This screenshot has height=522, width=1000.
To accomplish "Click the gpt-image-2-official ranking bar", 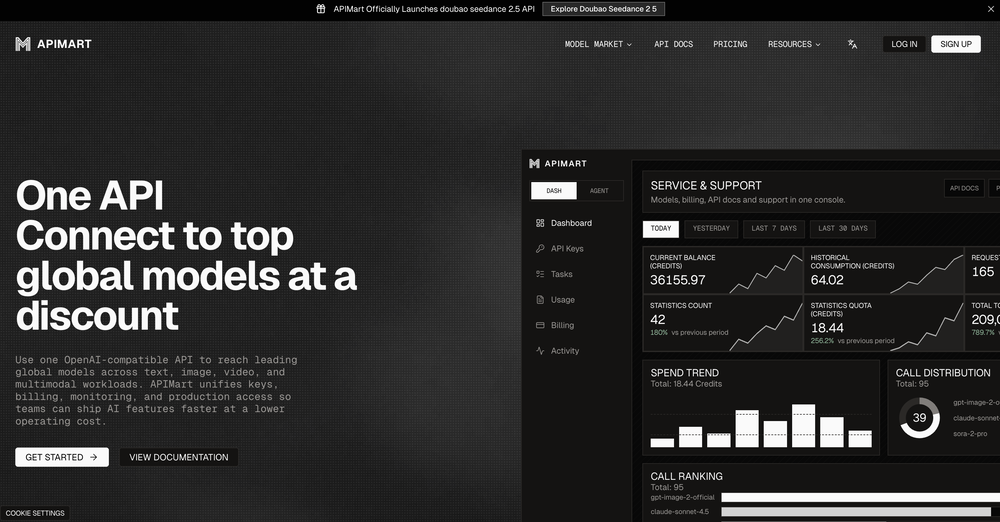I will 860,497.
